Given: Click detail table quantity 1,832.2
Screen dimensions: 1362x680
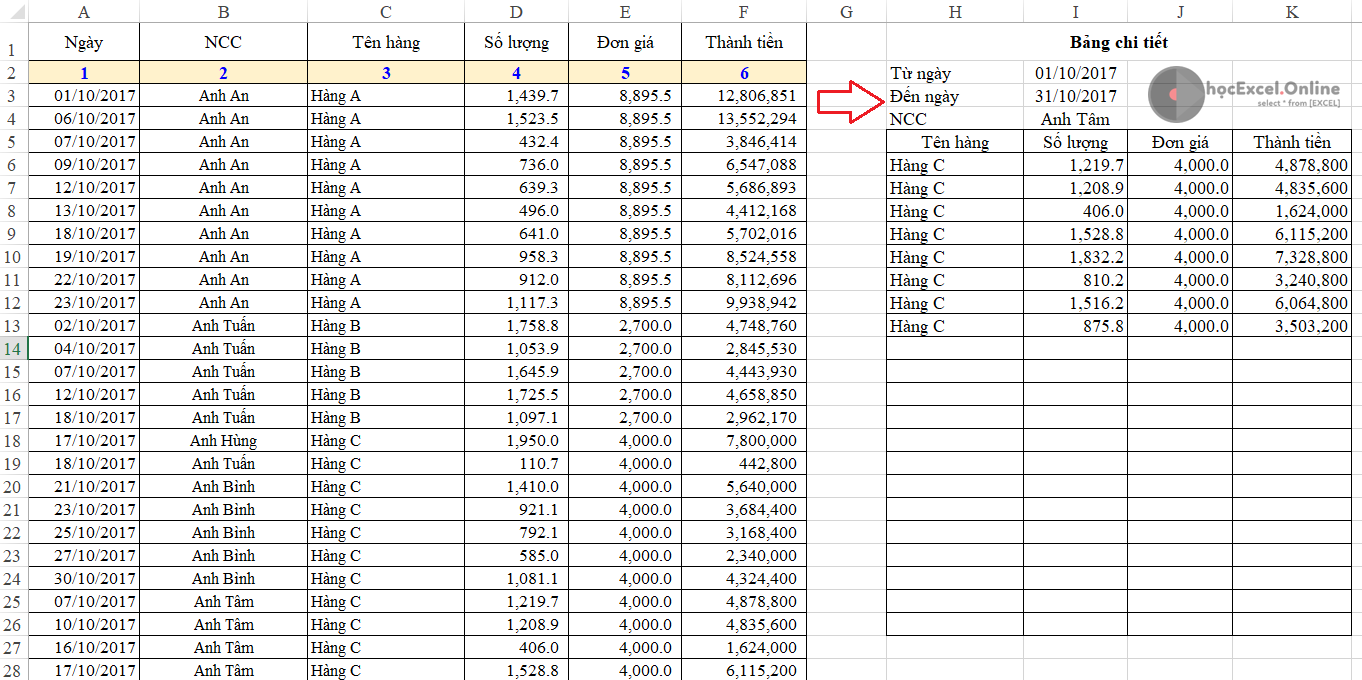Looking at the screenshot, I should click(x=1076, y=257).
